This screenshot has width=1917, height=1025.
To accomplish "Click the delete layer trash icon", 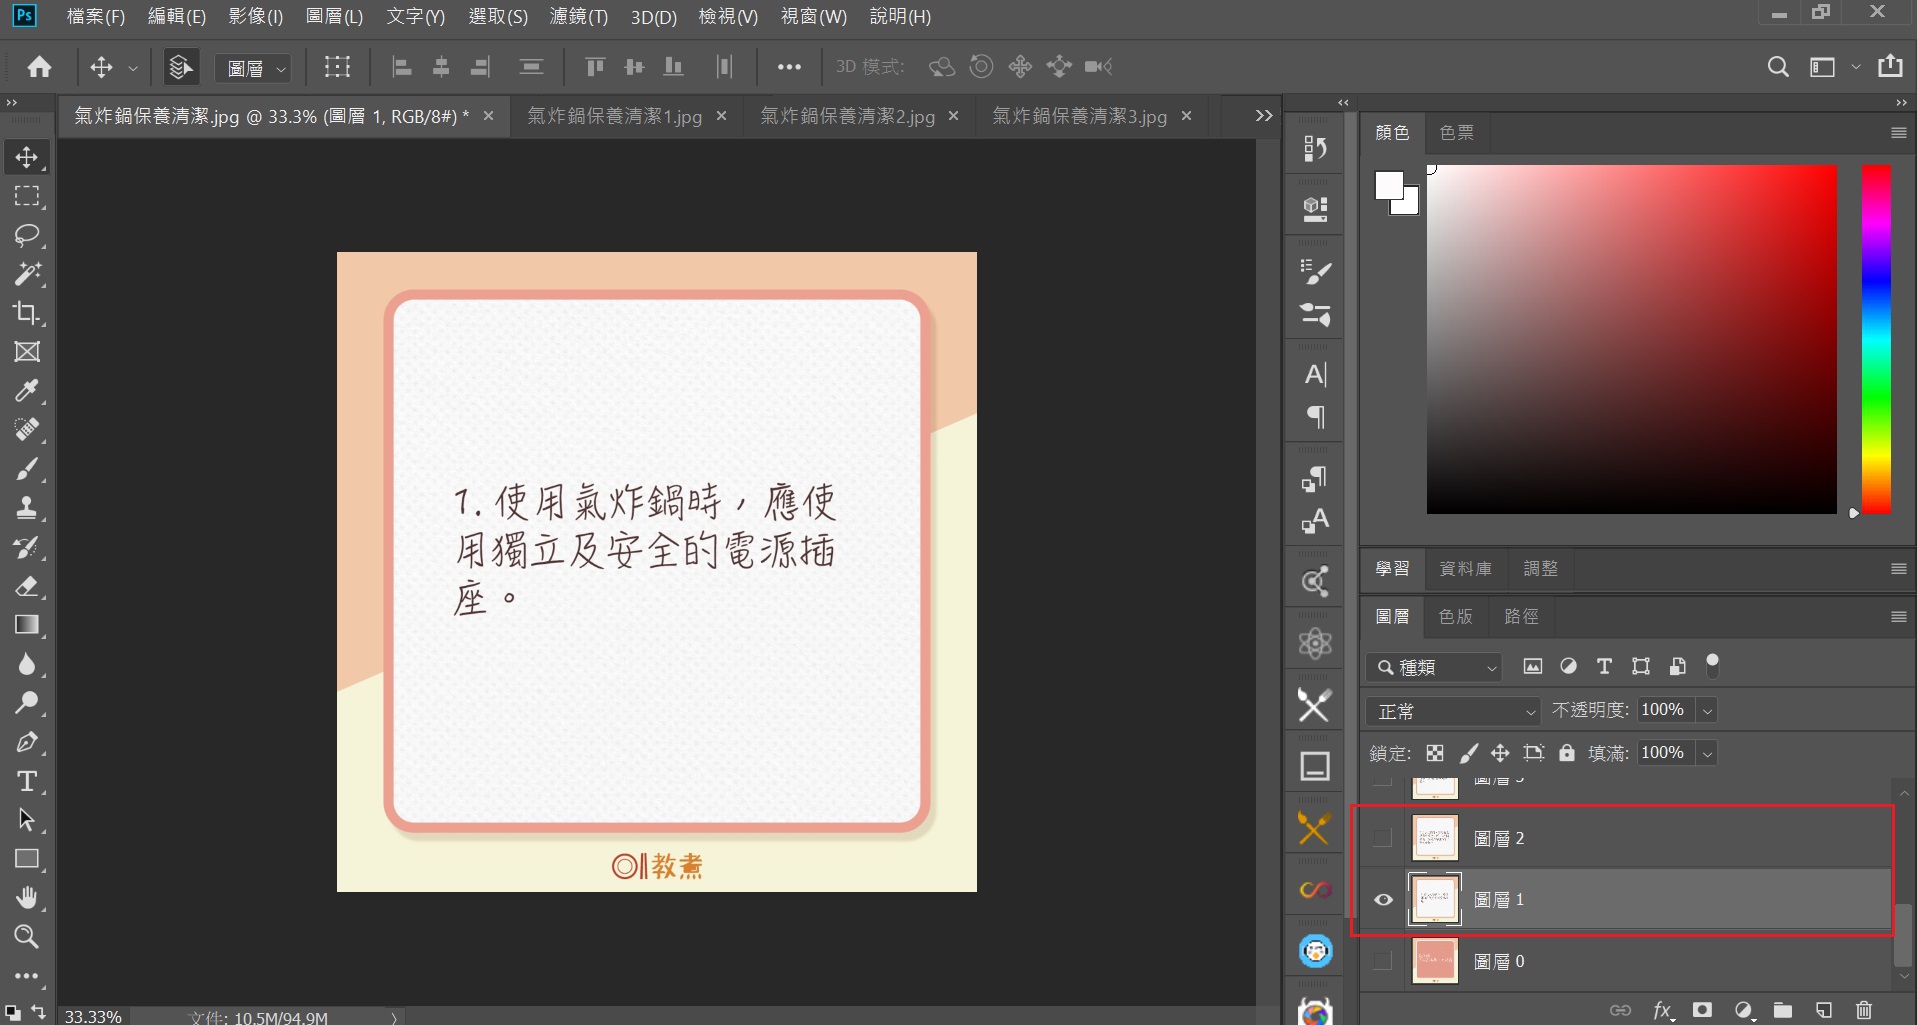I will click(1863, 1010).
